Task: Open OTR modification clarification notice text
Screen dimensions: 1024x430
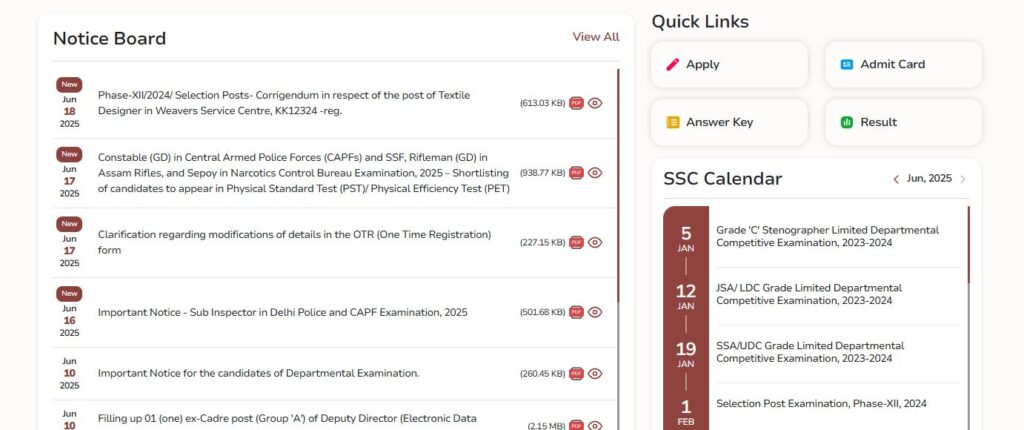Action: tap(295, 242)
